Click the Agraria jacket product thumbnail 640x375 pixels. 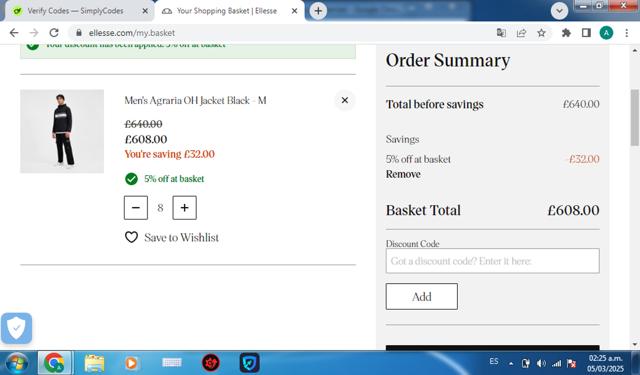[62, 131]
